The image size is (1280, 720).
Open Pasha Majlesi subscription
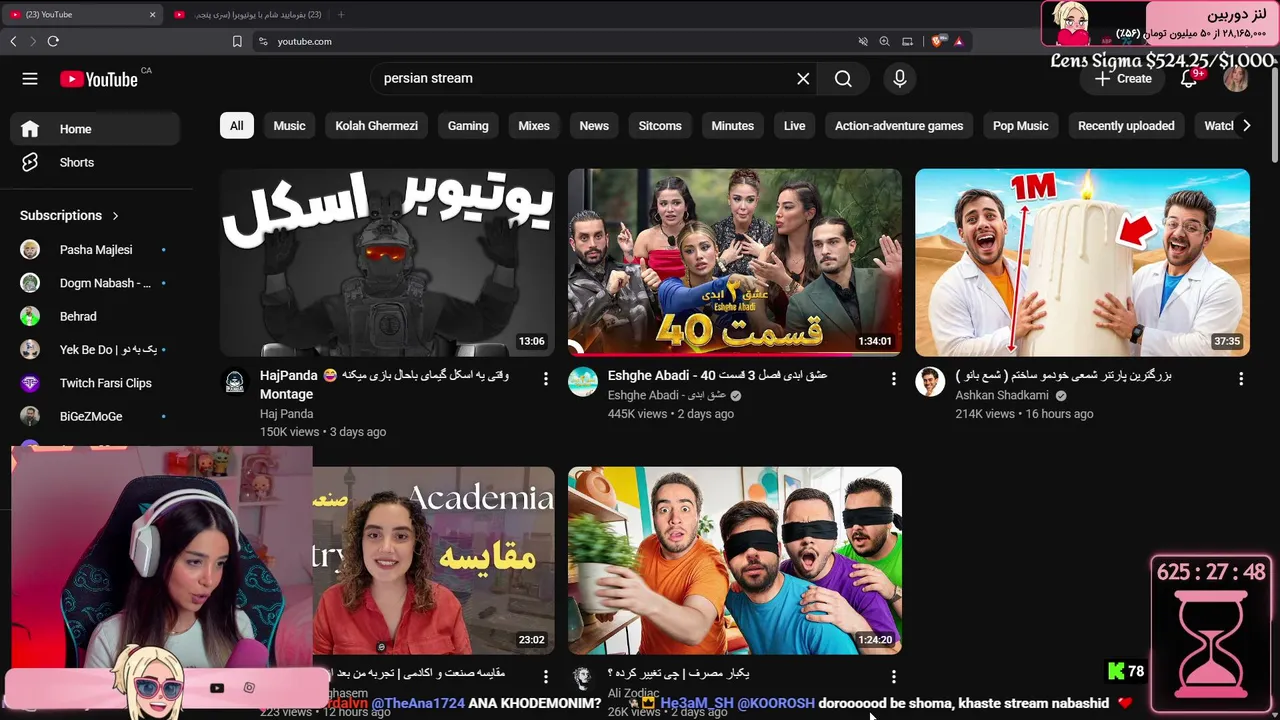(95, 250)
